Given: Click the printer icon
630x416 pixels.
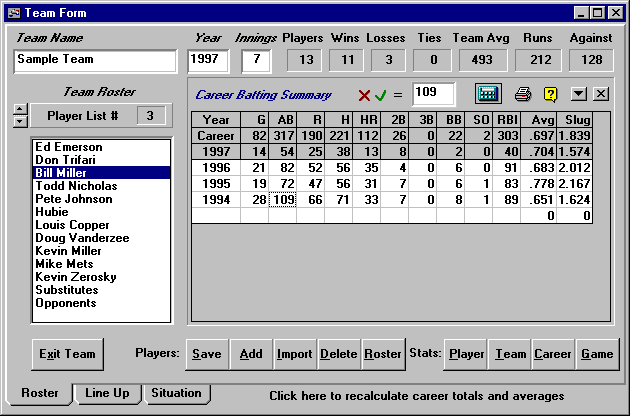Looking at the screenshot, I should tap(523, 95).
